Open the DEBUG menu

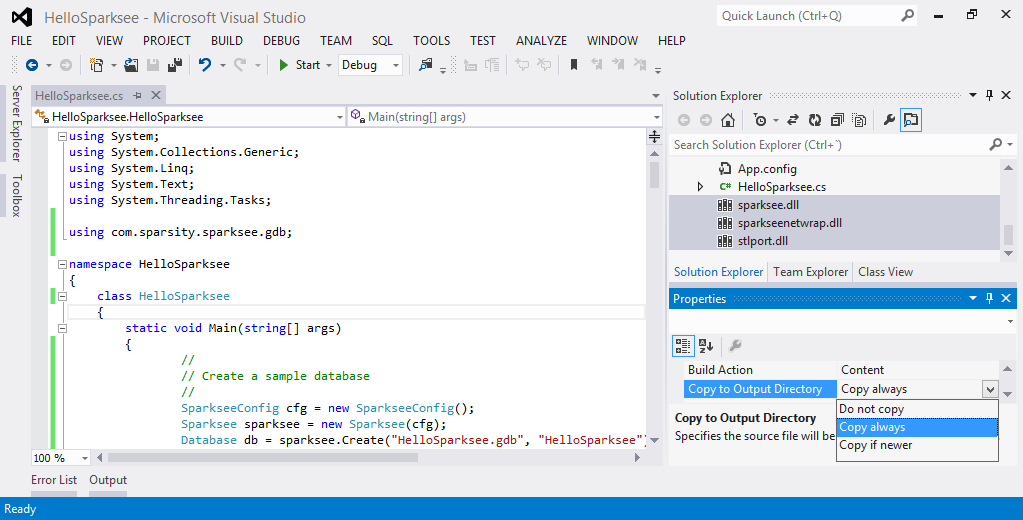(282, 40)
